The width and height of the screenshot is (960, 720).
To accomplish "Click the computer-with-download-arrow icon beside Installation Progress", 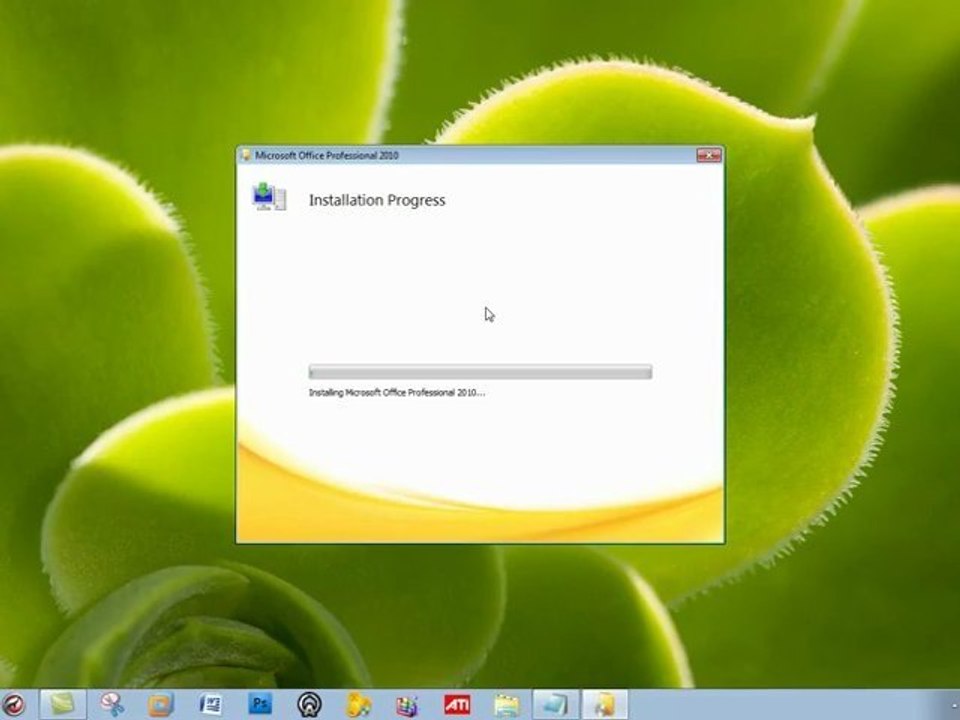I will point(269,197).
